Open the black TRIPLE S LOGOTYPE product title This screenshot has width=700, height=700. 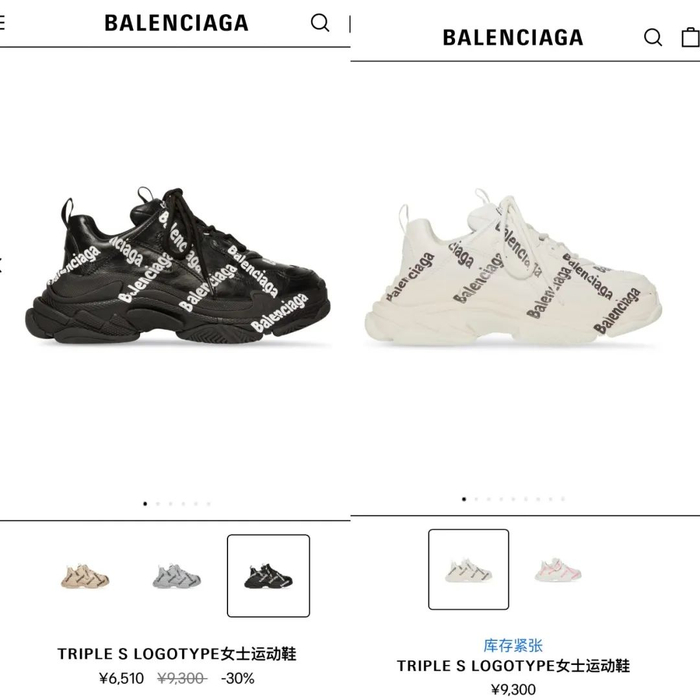[x=177, y=654]
